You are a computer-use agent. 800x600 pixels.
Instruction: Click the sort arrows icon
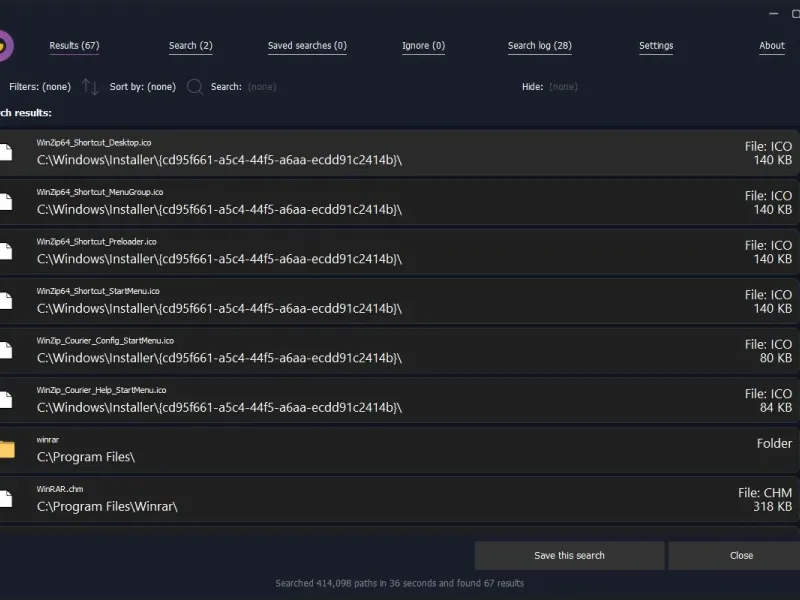[x=90, y=87]
